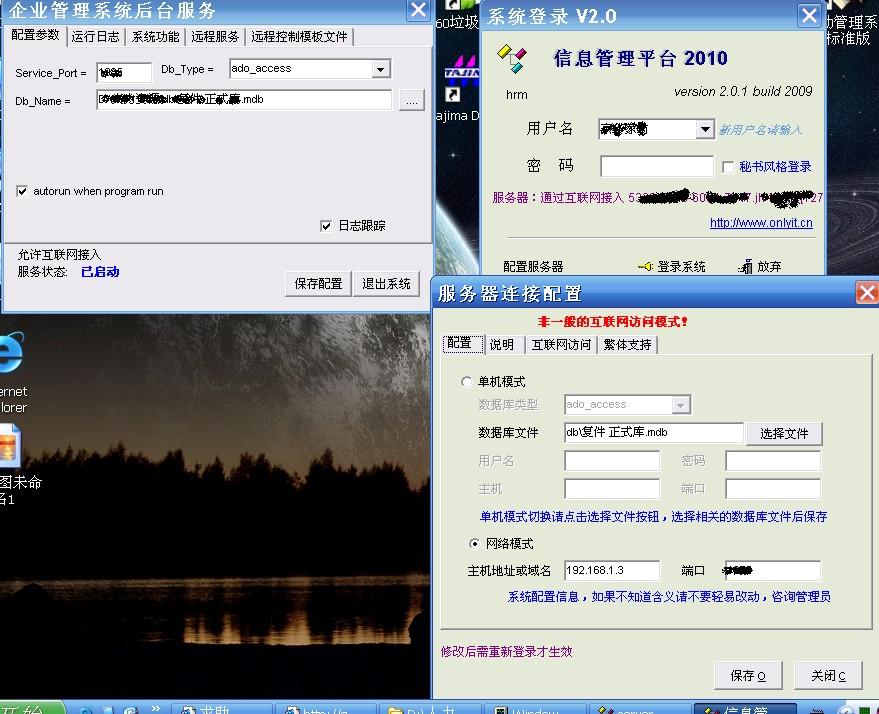
Task: Click the browse '...' button beside Db_Name
Action: click(x=411, y=100)
